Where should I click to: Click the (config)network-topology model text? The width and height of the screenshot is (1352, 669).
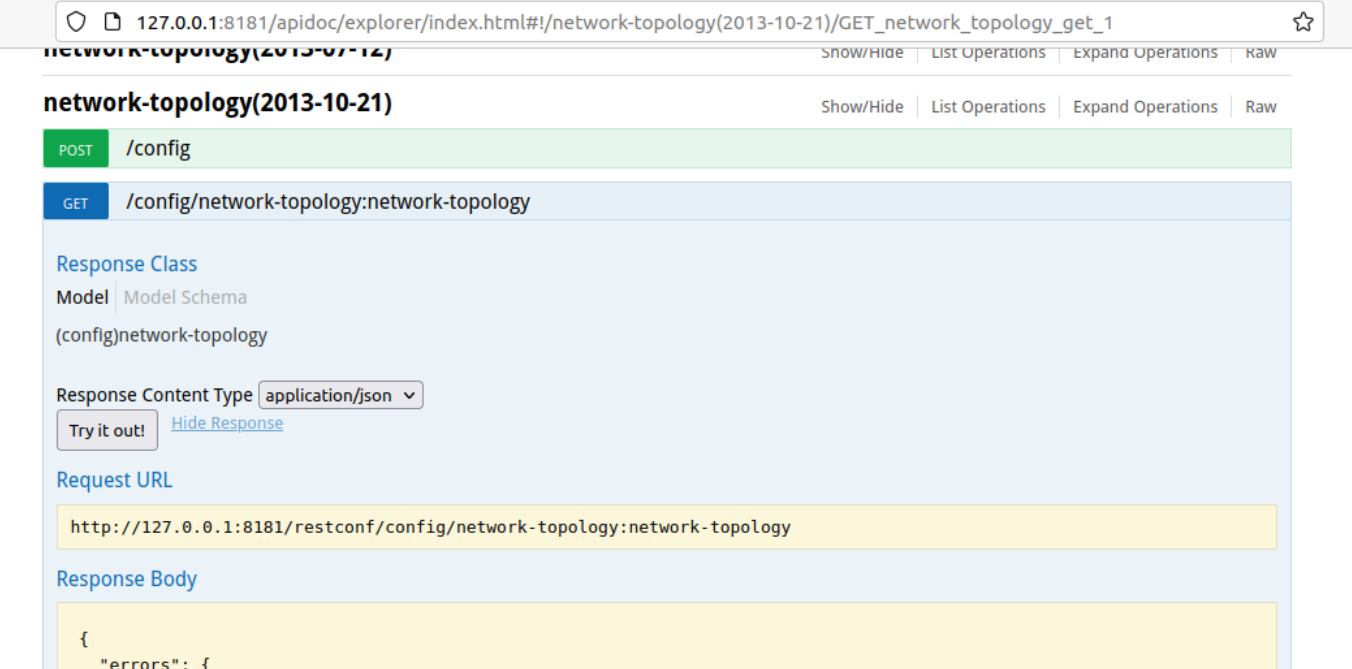[162, 335]
